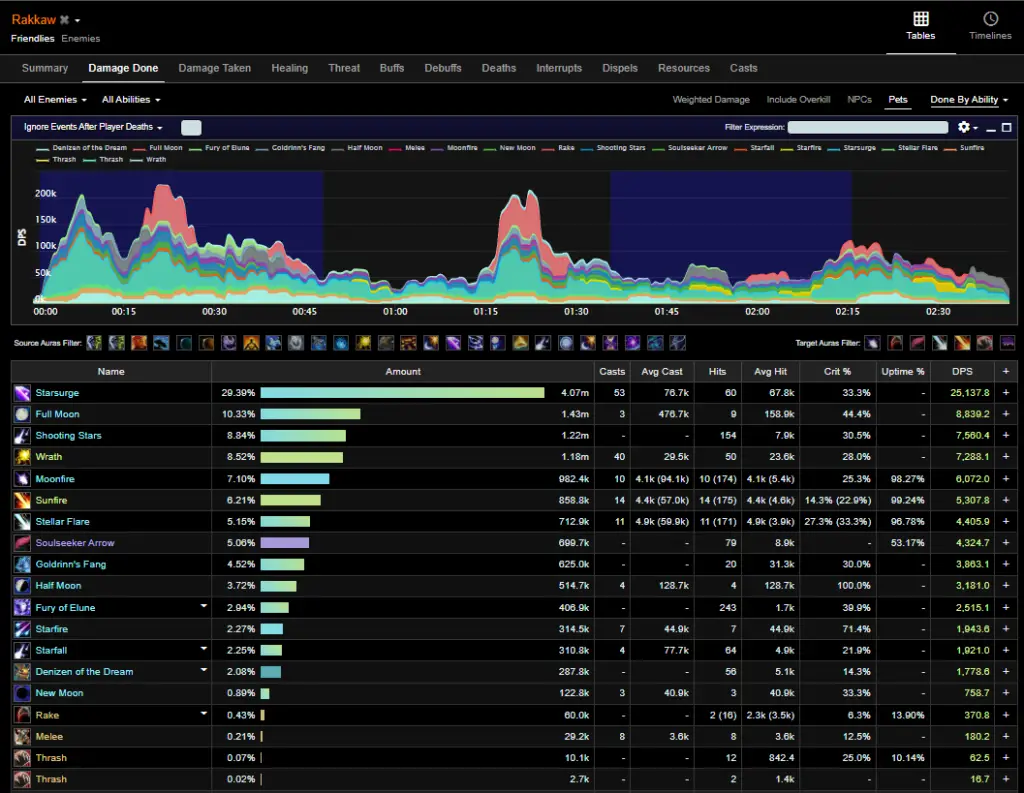Open Ignore Events After Player Deaths dropdown
The image size is (1024, 793).
[93, 127]
